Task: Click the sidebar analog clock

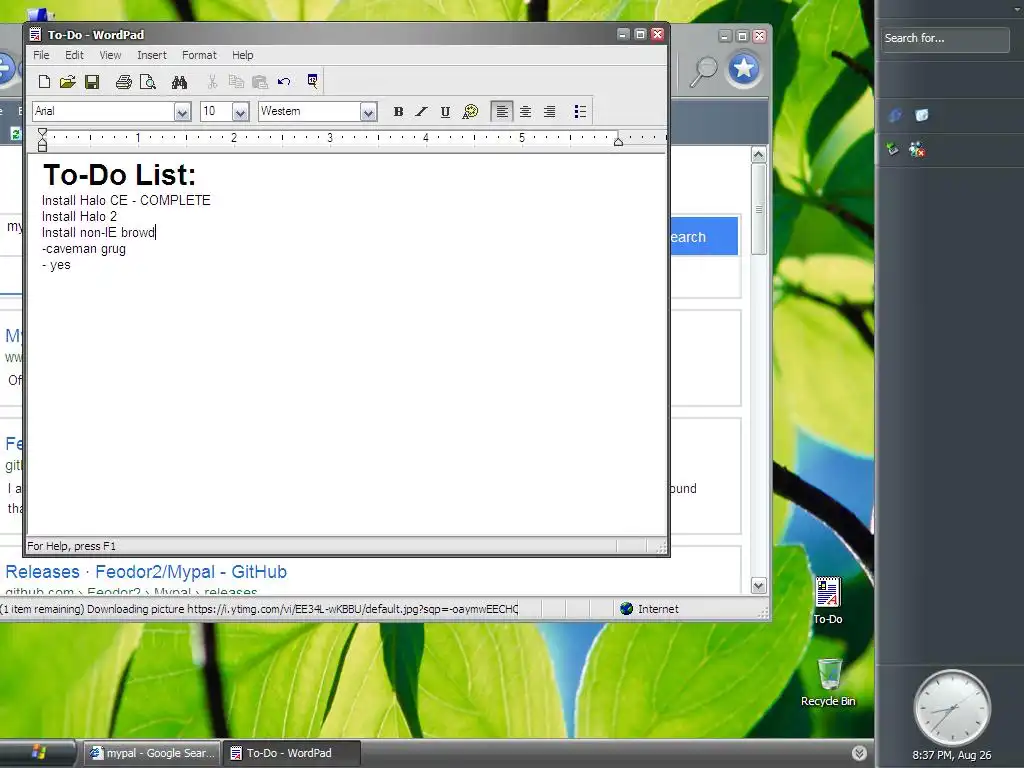Action: click(952, 708)
